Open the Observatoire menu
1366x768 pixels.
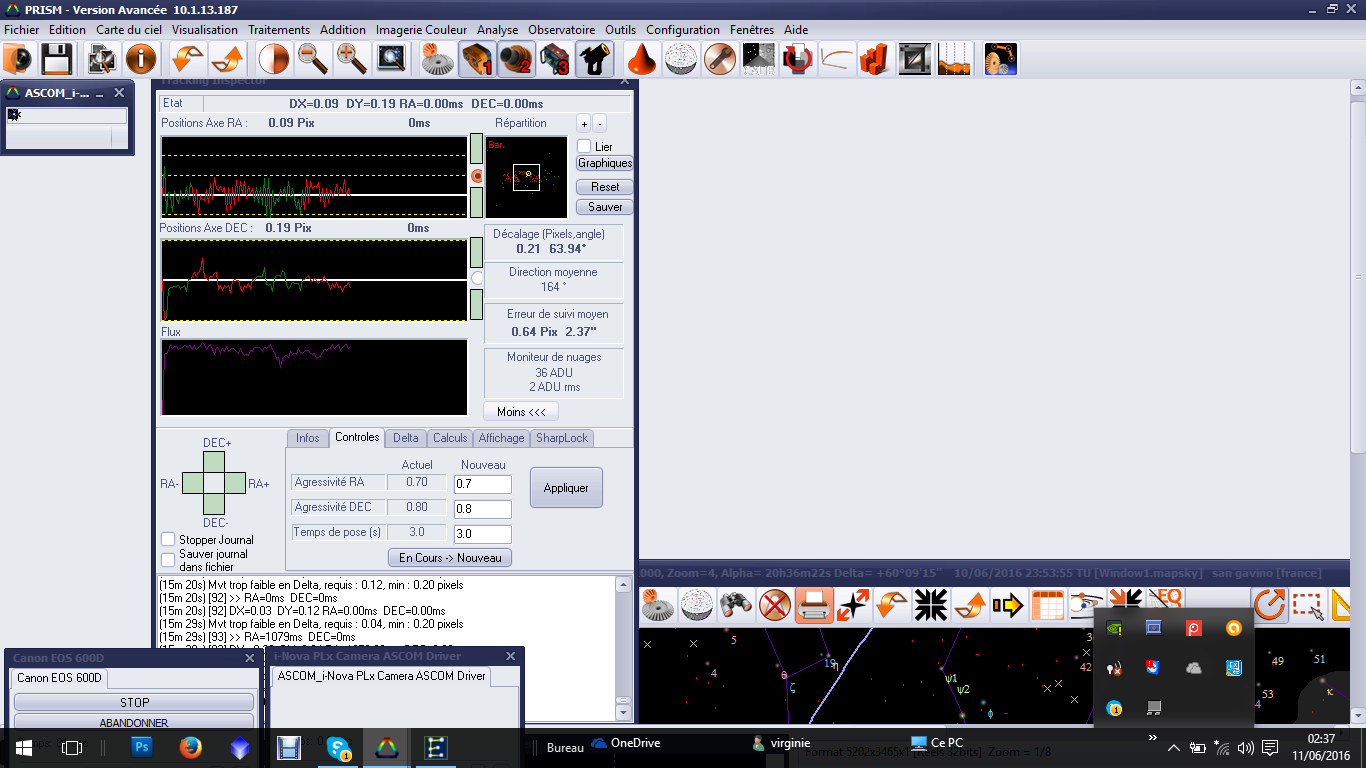coord(561,30)
